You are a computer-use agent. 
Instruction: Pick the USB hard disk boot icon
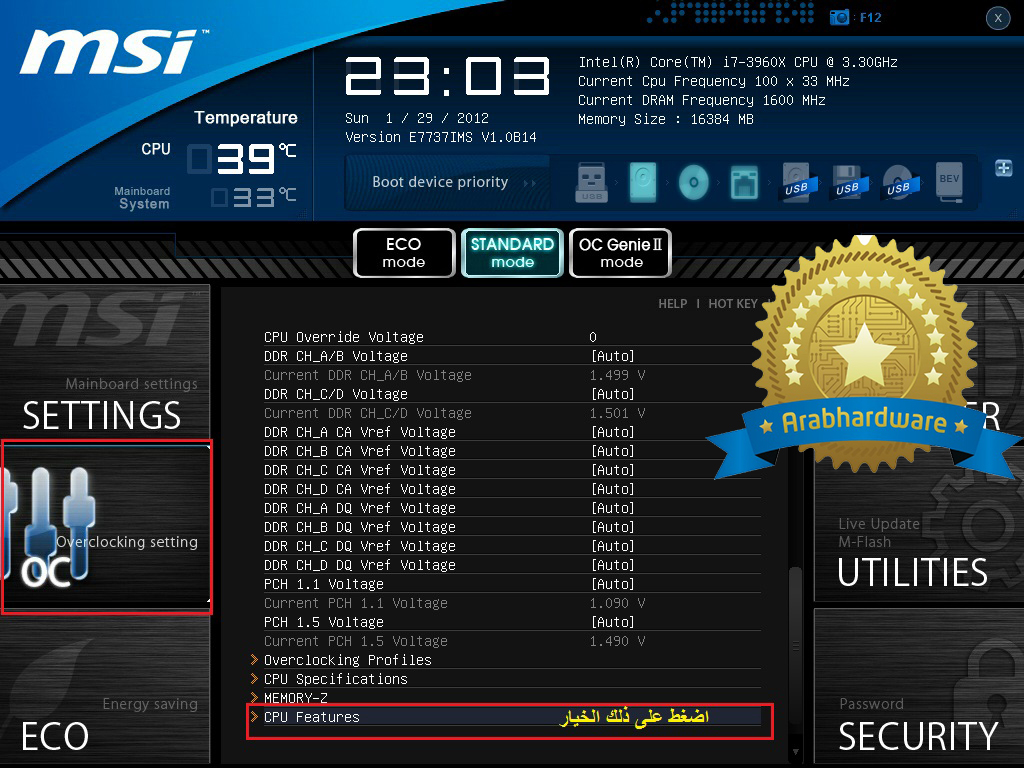(x=797, y=182)
